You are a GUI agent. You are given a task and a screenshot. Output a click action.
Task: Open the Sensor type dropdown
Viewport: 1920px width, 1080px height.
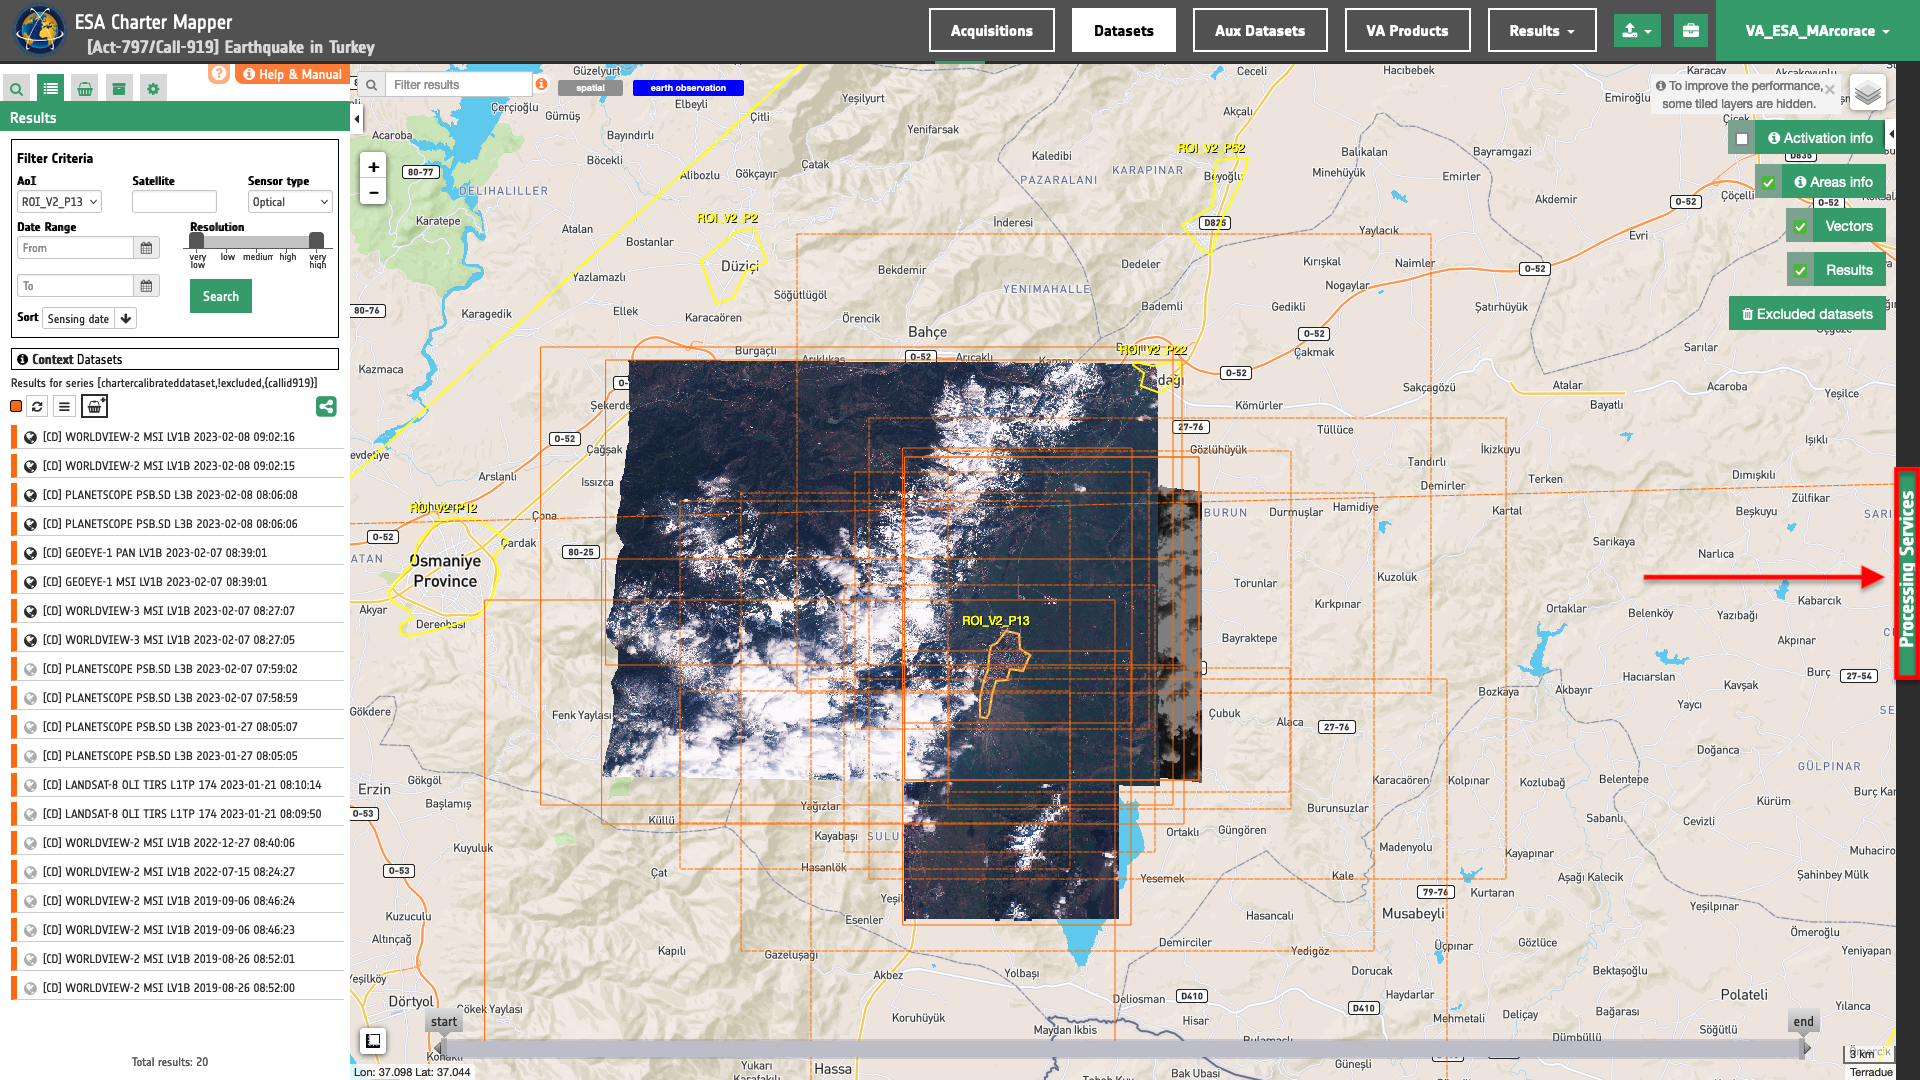click(290, 202)
